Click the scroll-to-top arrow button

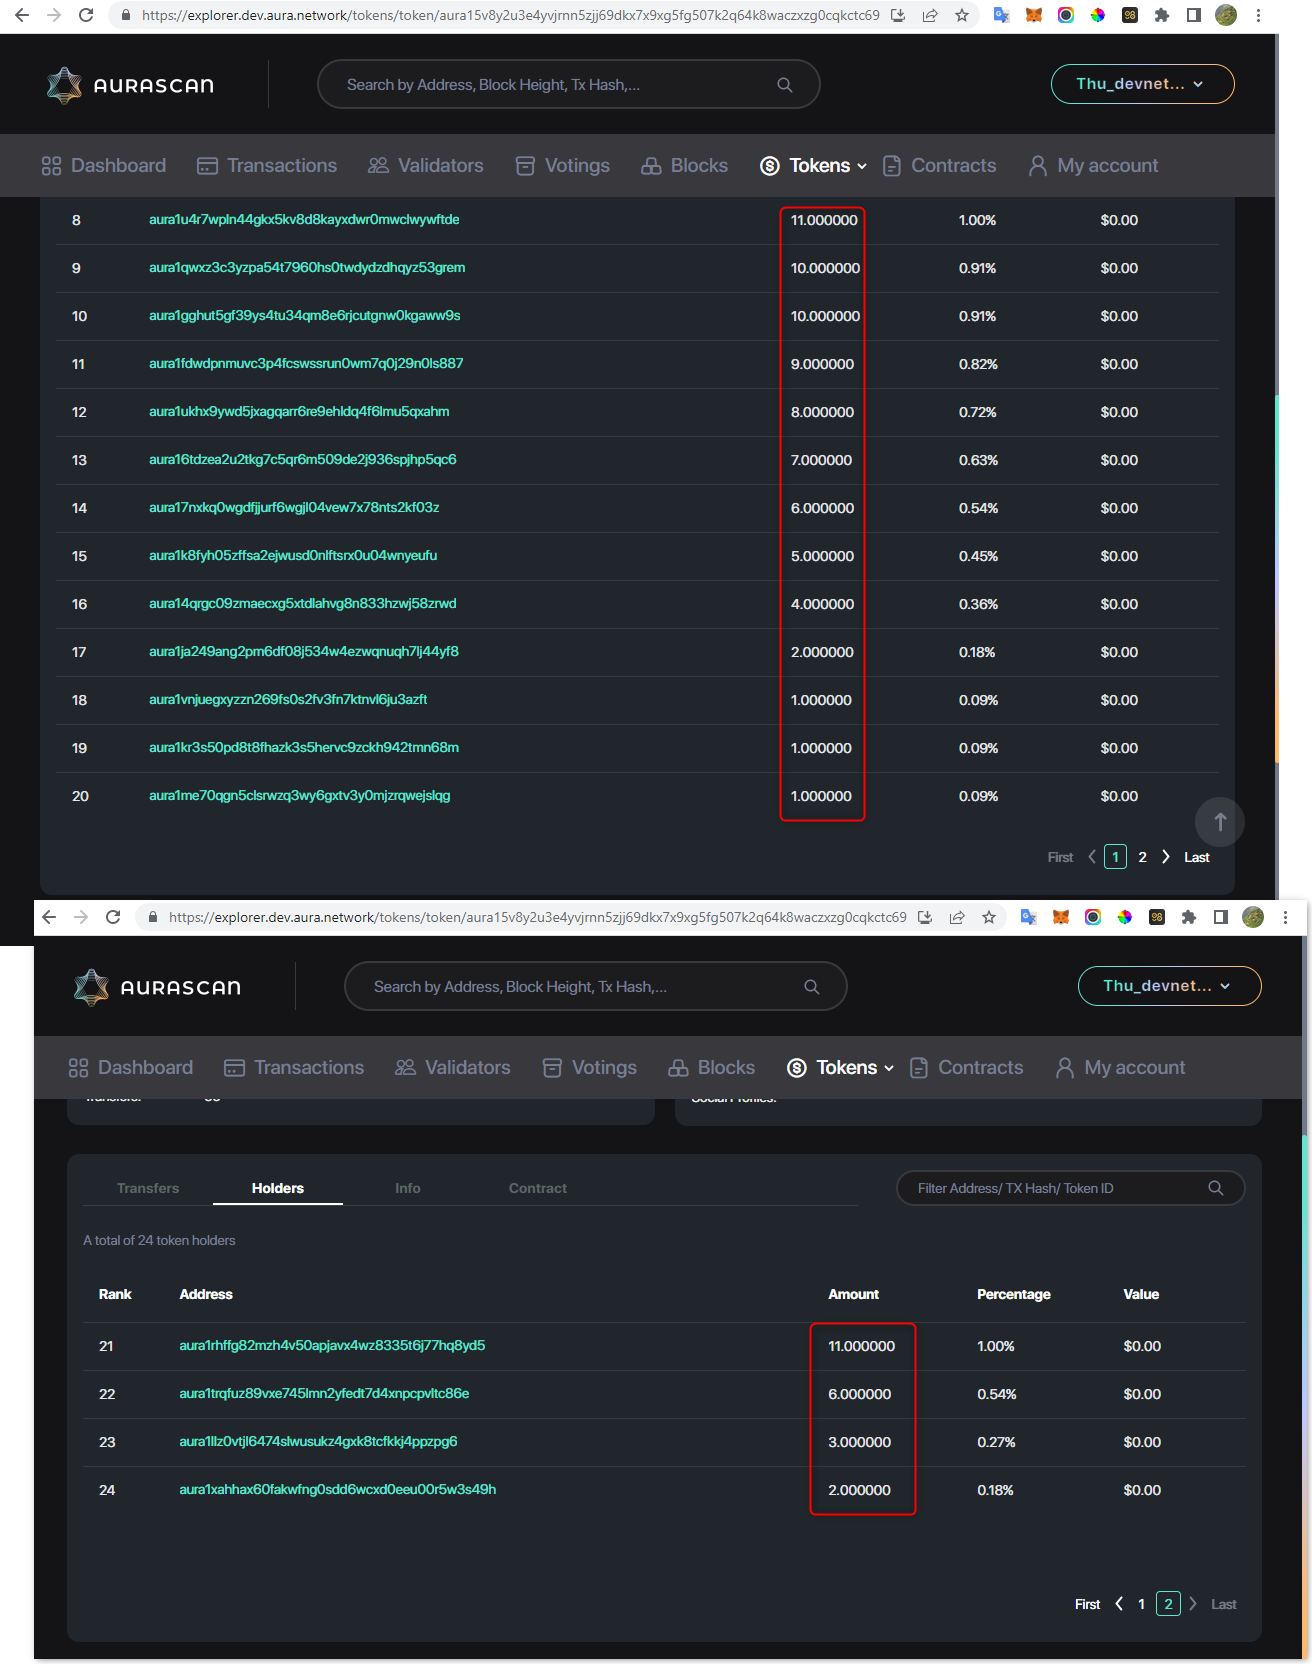(x=1220, y=822)
